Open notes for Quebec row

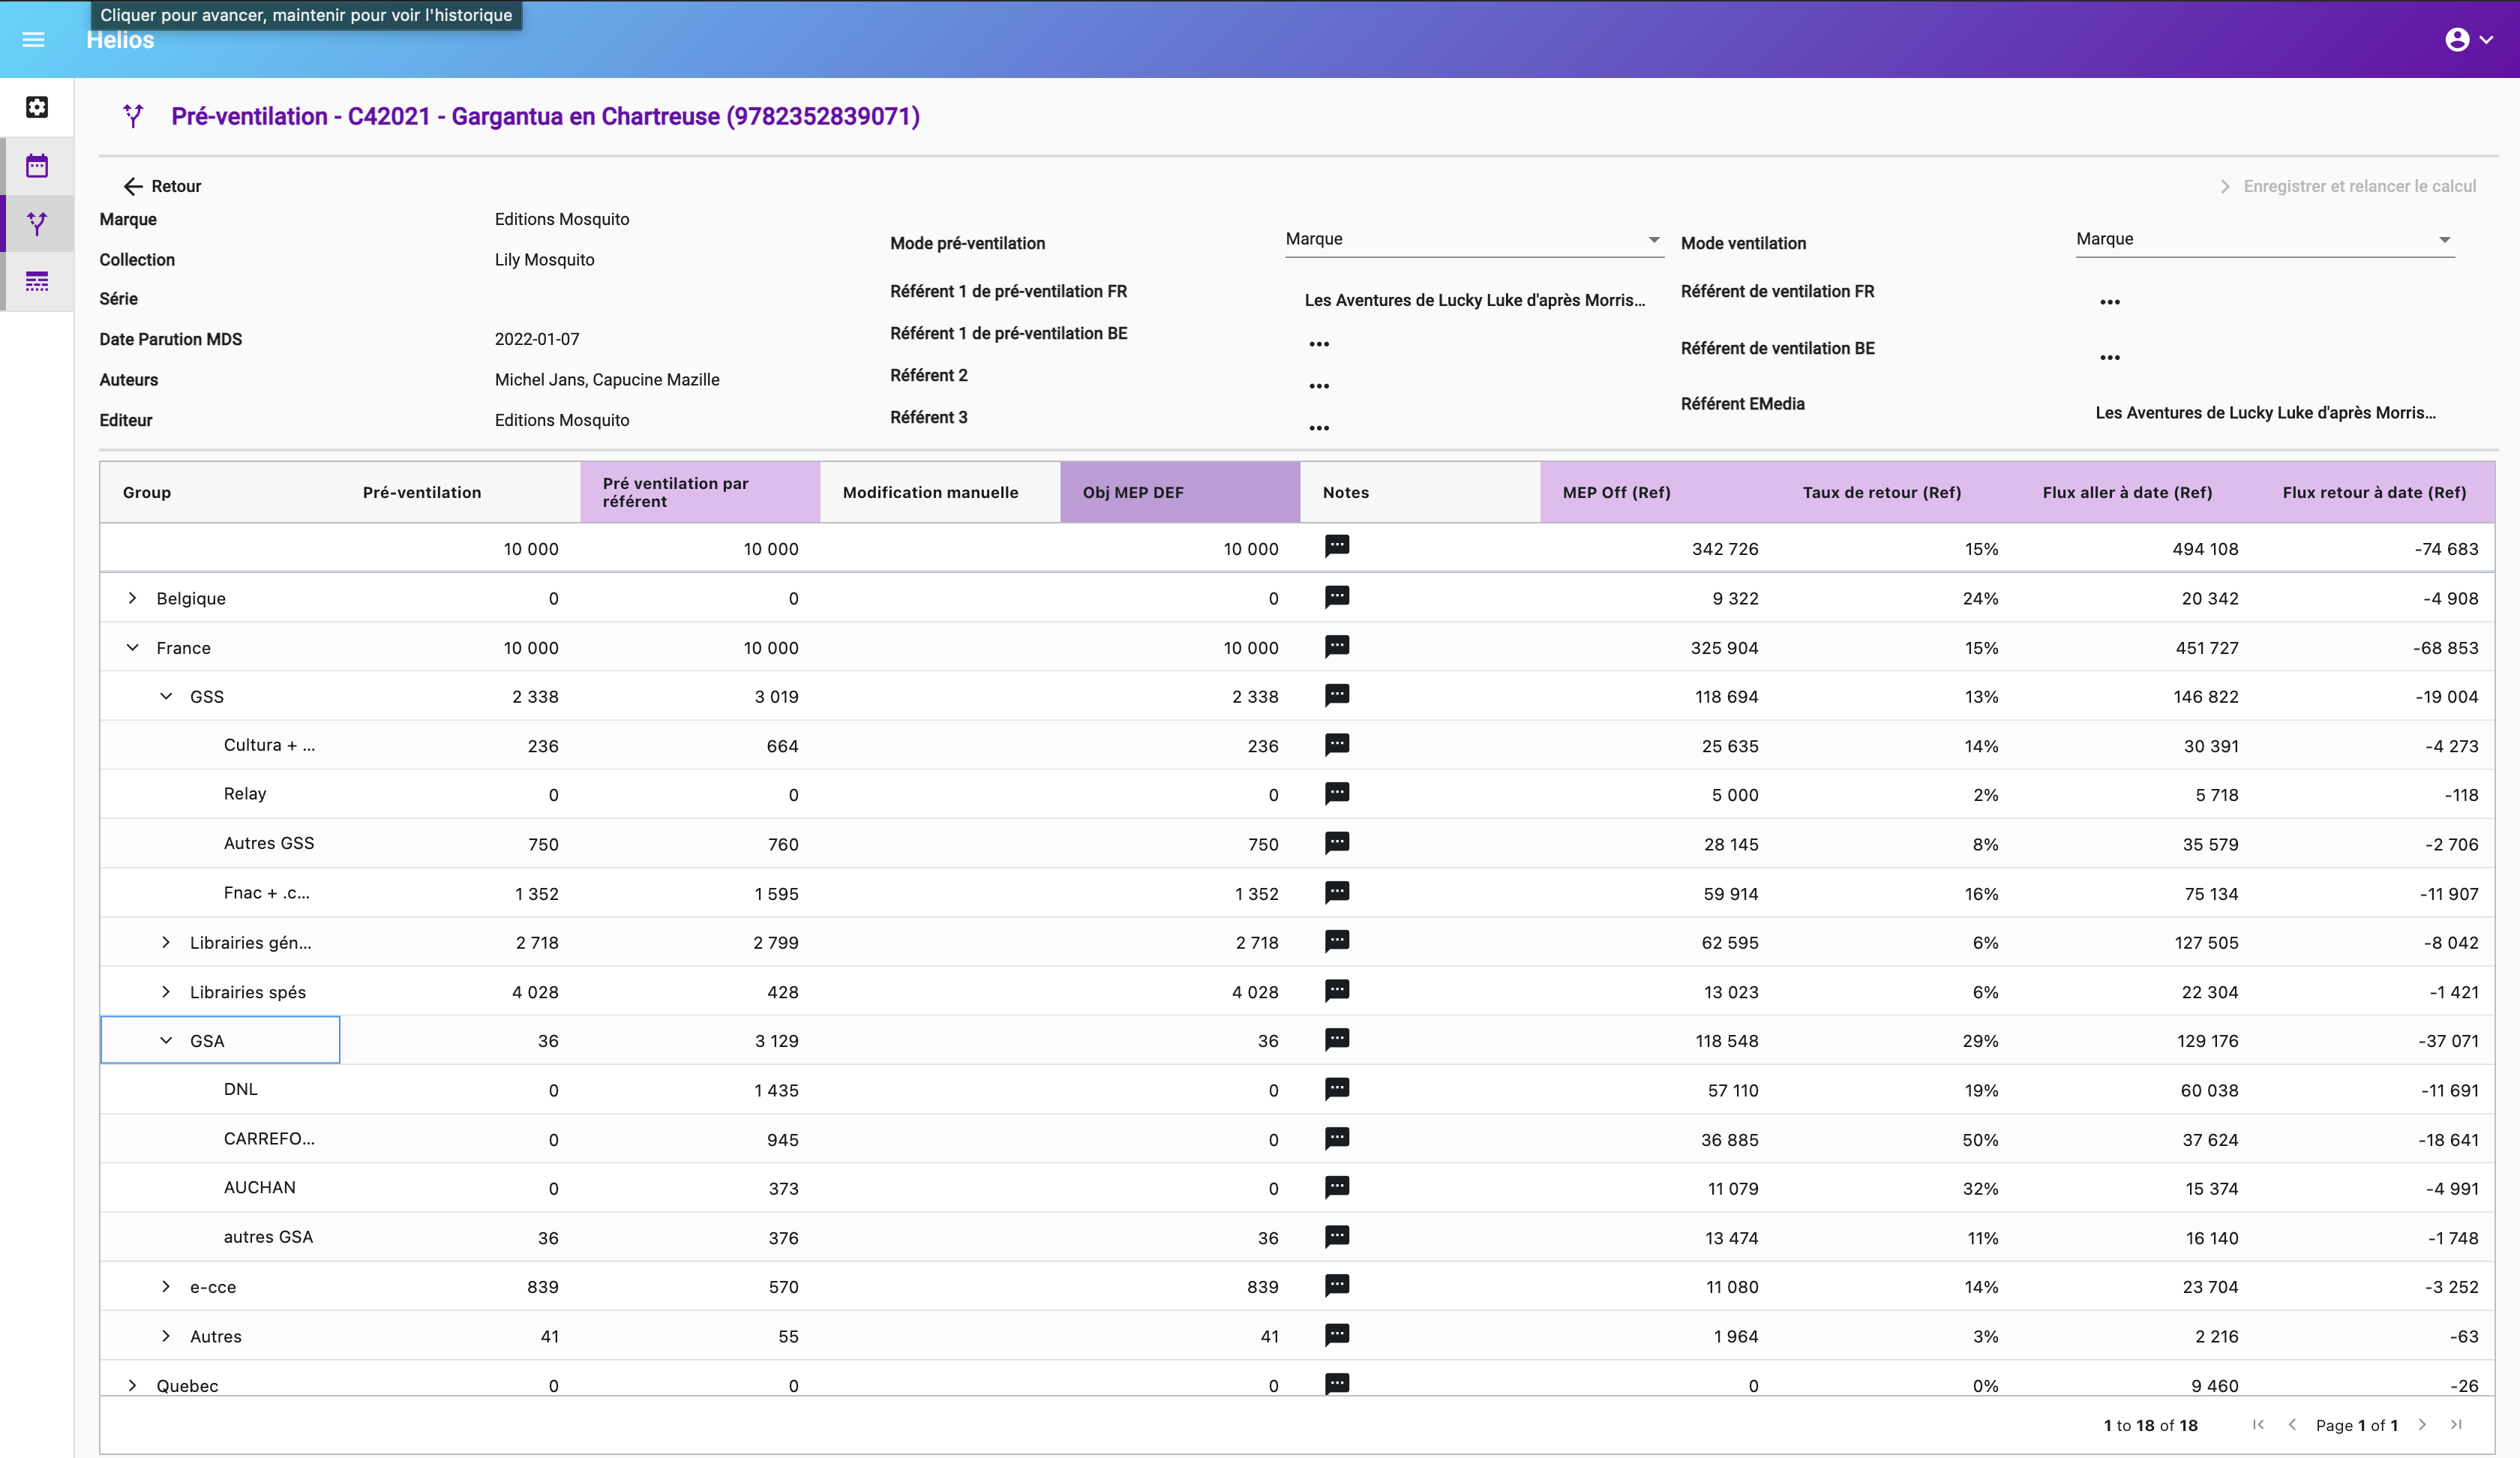click(x=1337, y=1384)
